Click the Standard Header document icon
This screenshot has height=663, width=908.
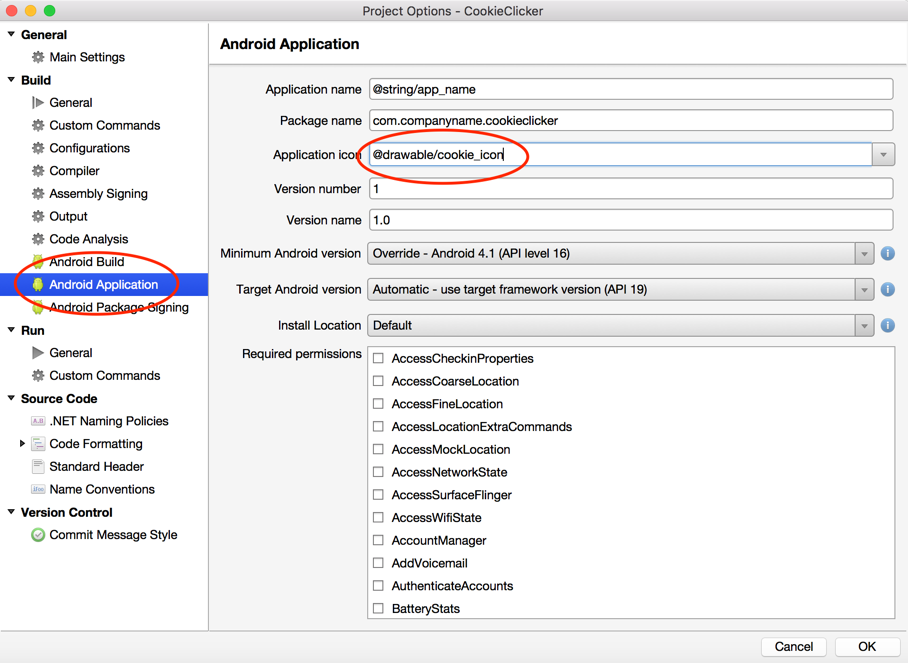tap(38, 467)
